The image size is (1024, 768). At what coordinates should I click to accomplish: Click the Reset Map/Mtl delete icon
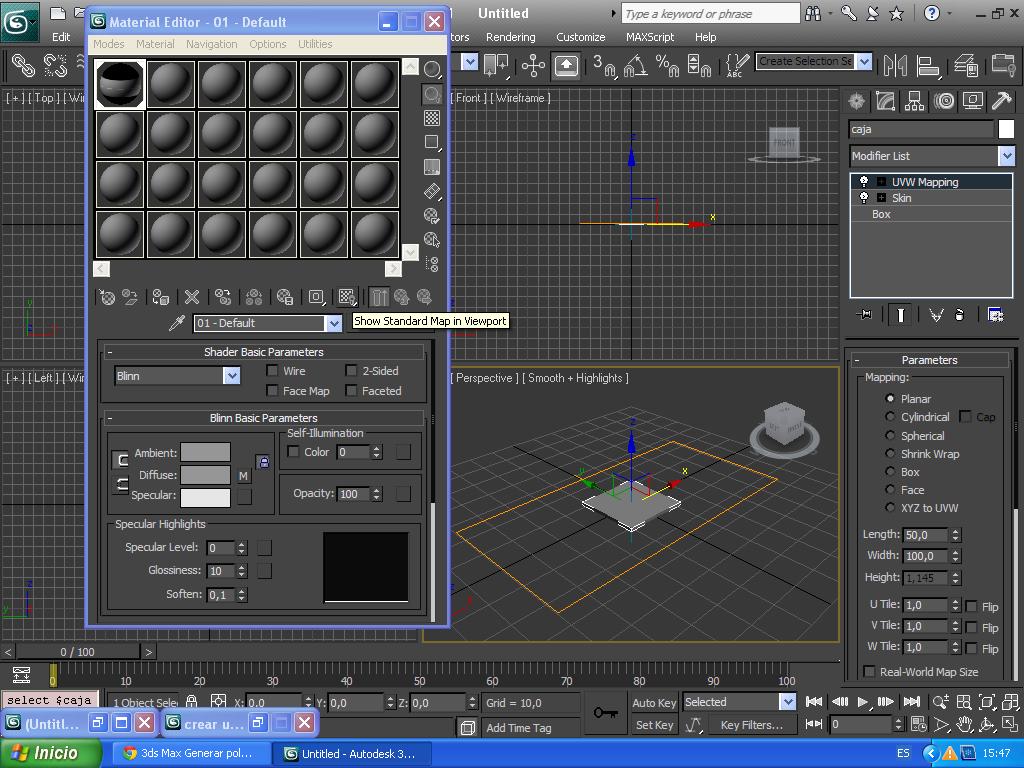point(191,298)
